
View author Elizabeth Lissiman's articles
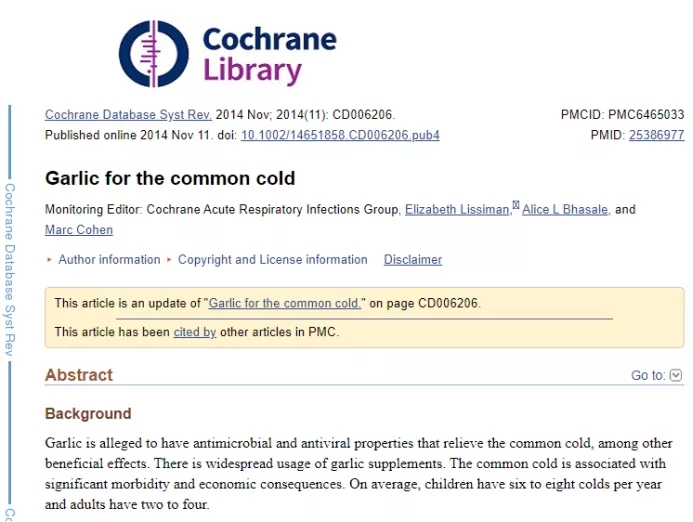[457, 209]
